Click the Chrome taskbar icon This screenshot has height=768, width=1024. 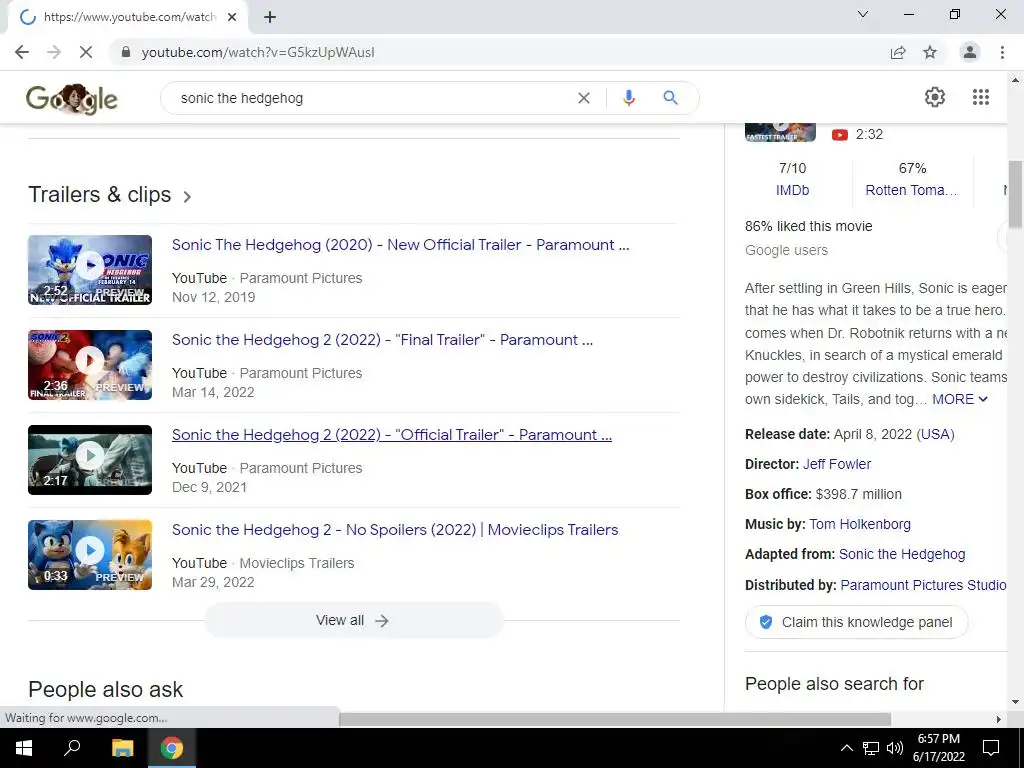(172, 748)
